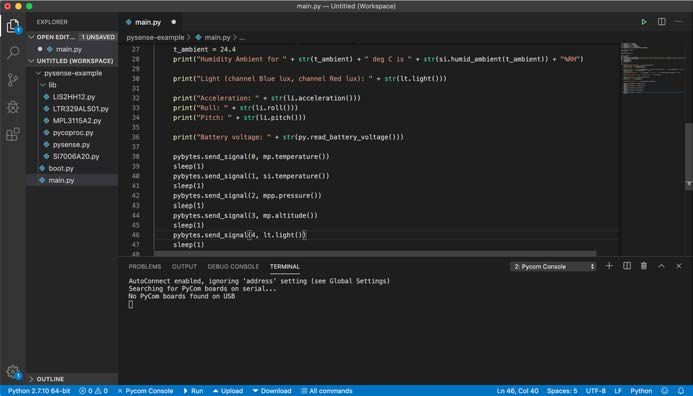
Task: Click breadcrumb ellipsis symbol
Action: (x=242, y=38)
